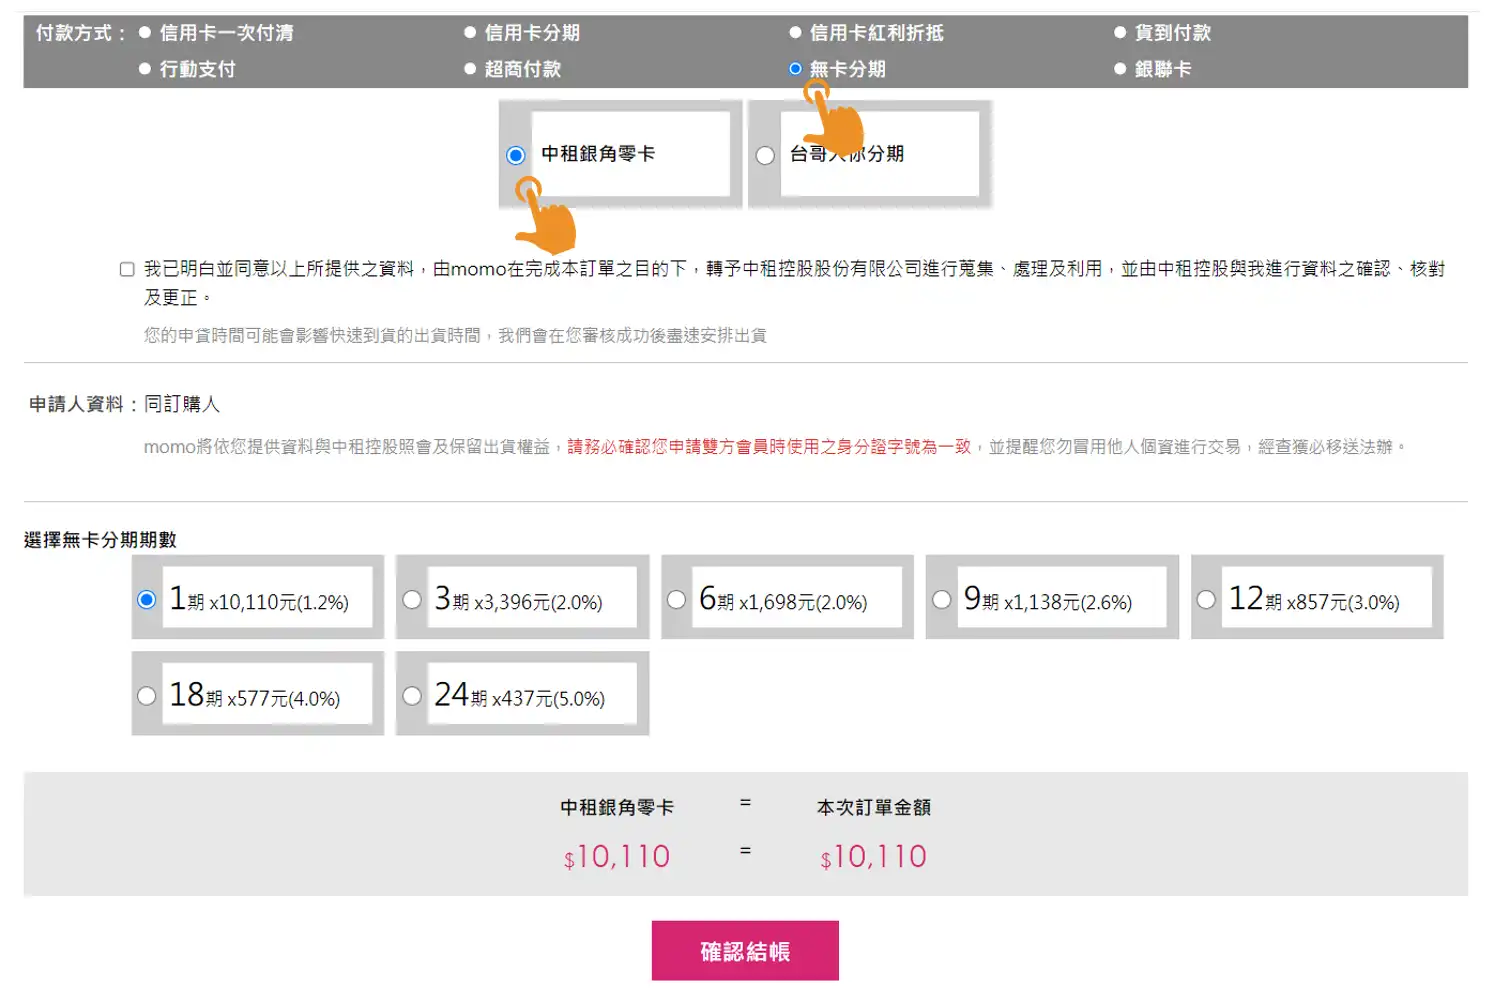Viewport: 1496px width, 997px height.
Task: Select 超商付款 payment method
Action: 470,69
